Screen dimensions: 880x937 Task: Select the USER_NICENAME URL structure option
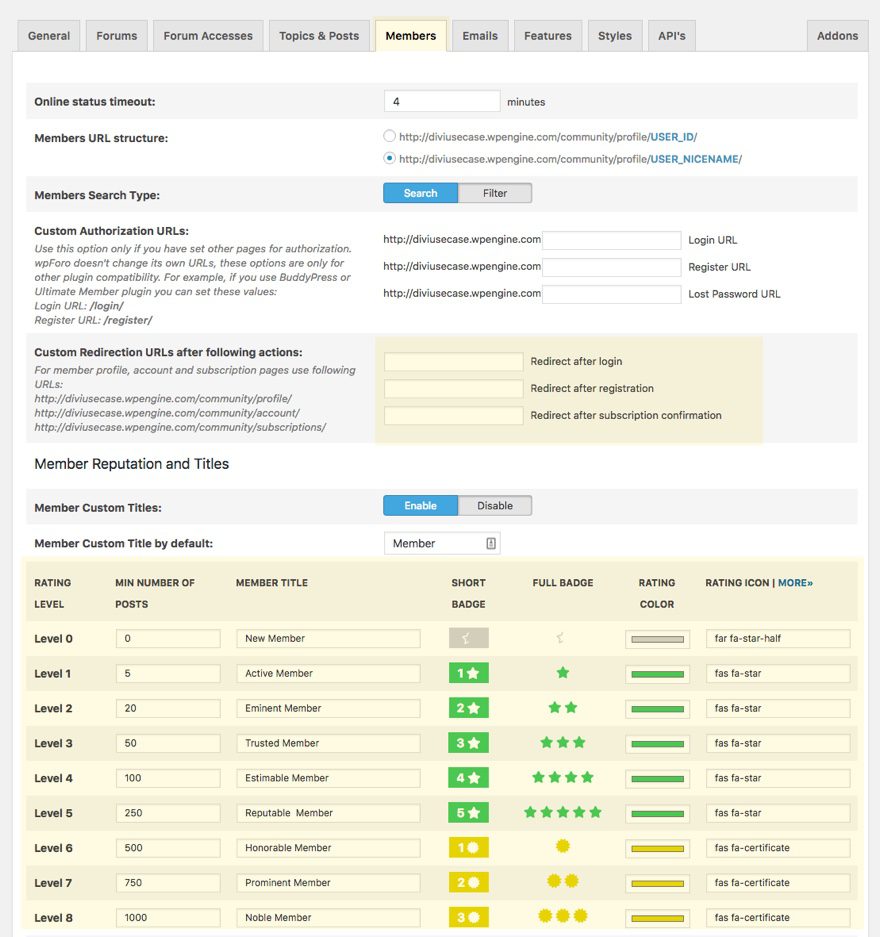(x=390, y=158)
